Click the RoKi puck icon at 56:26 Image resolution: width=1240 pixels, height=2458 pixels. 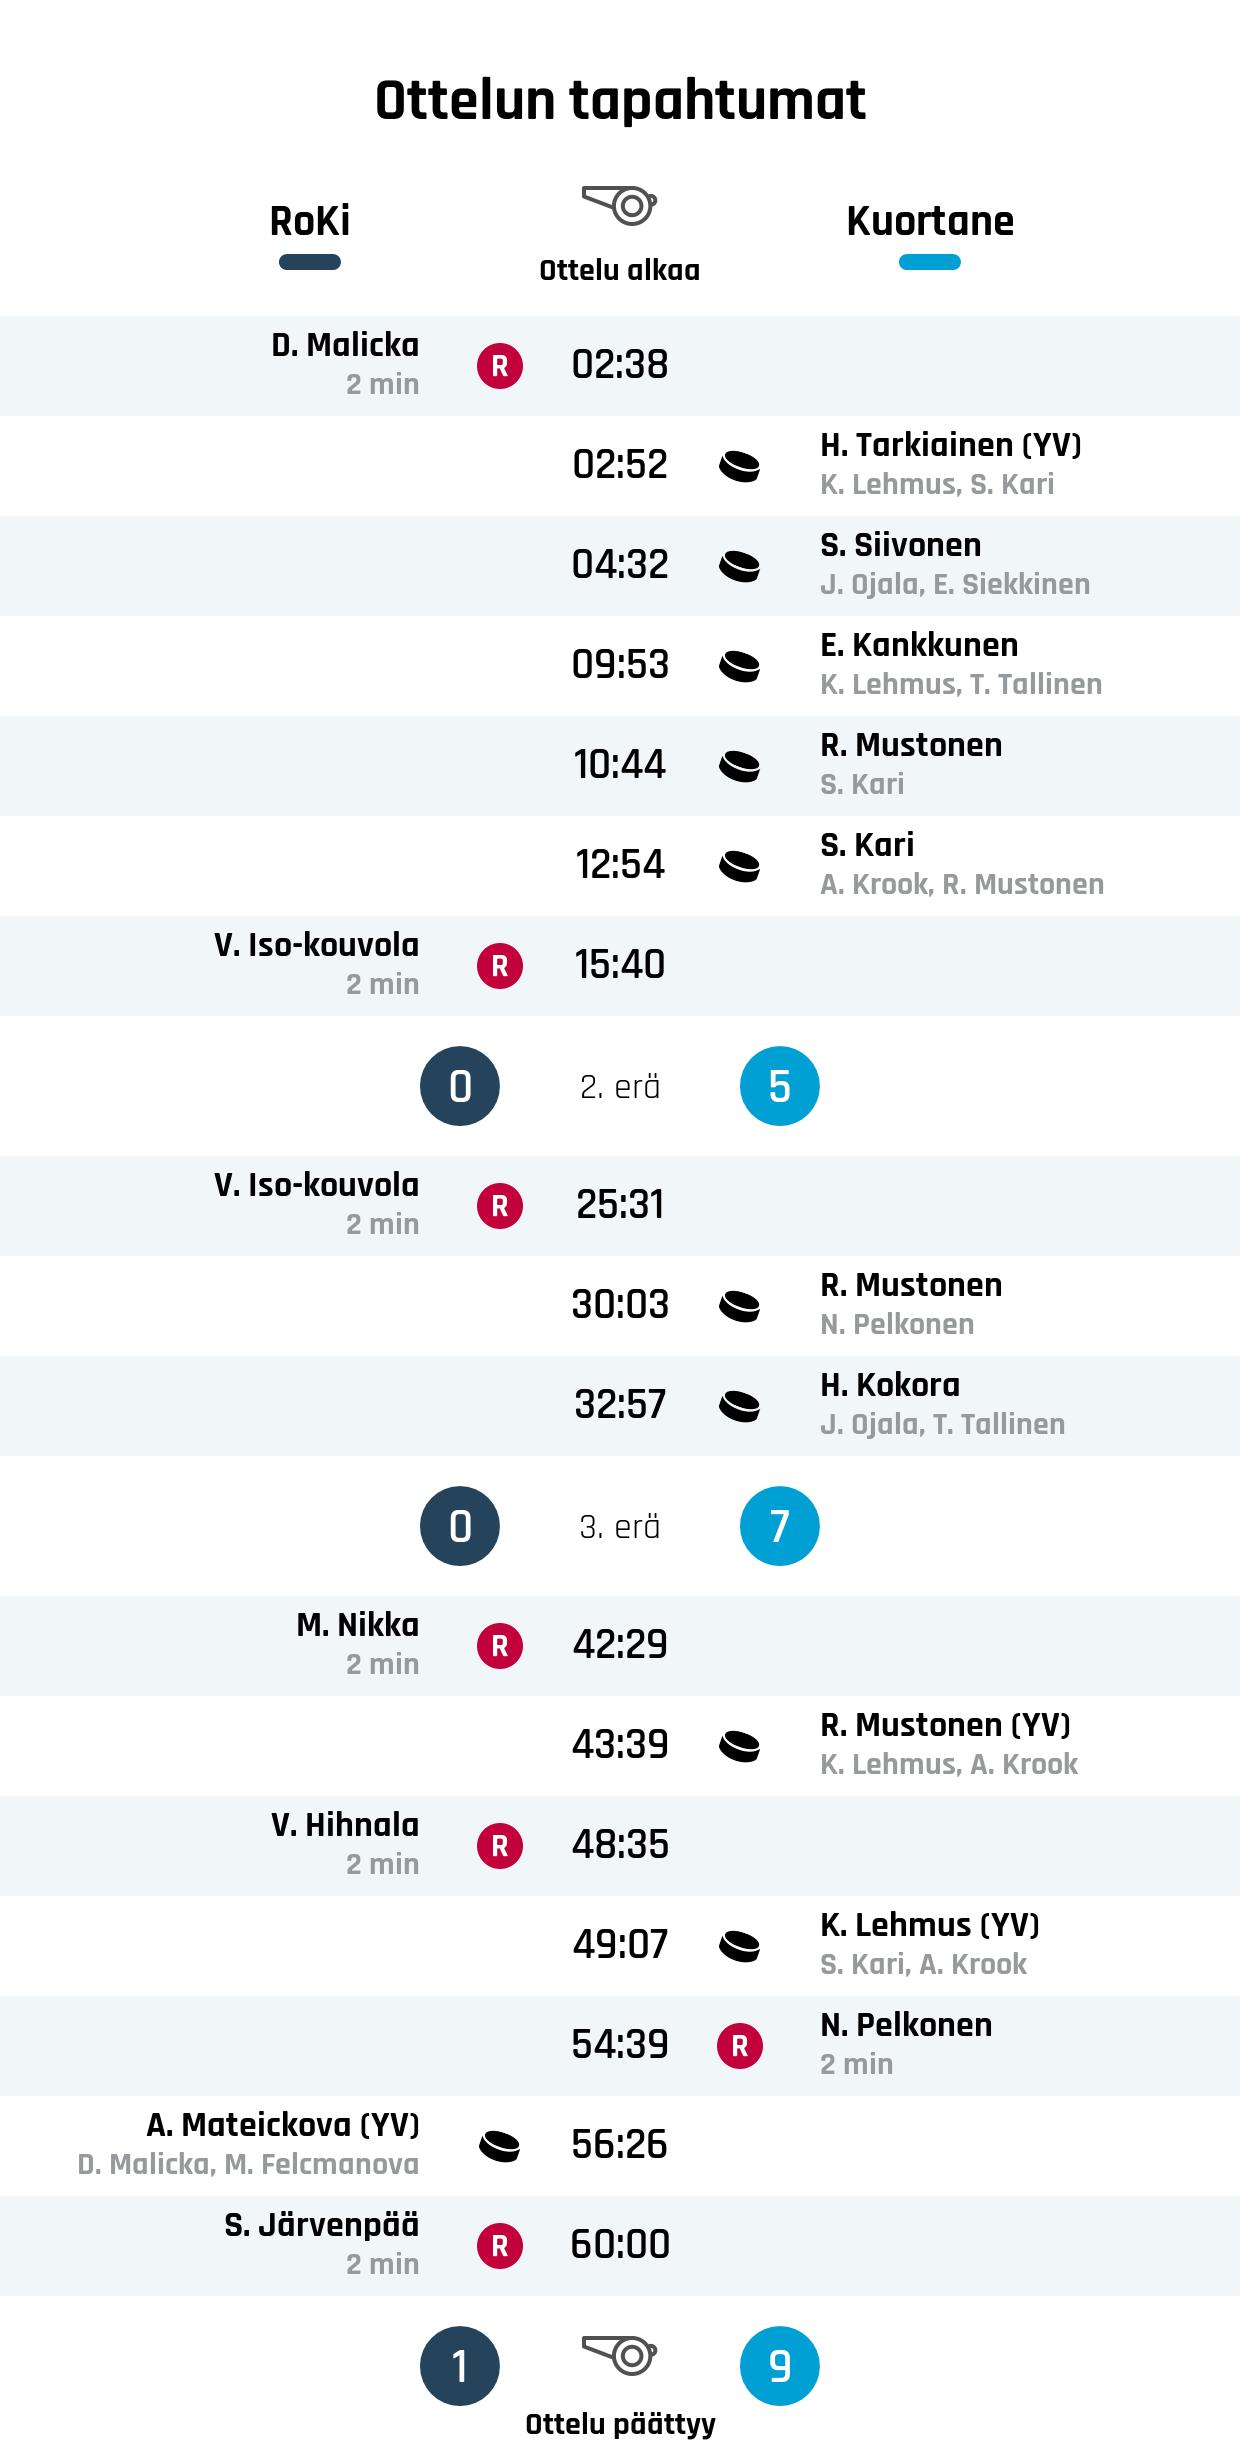point(500,2146)
